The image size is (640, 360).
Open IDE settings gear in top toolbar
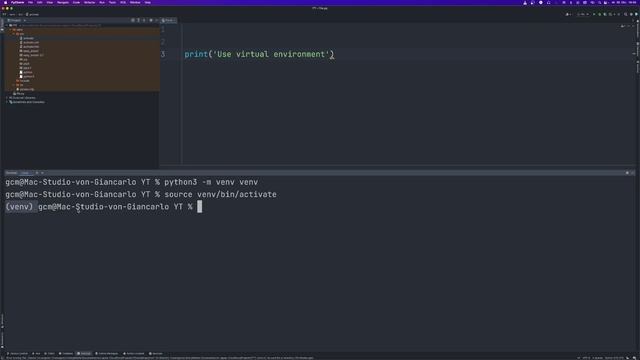tap(631, 14)
